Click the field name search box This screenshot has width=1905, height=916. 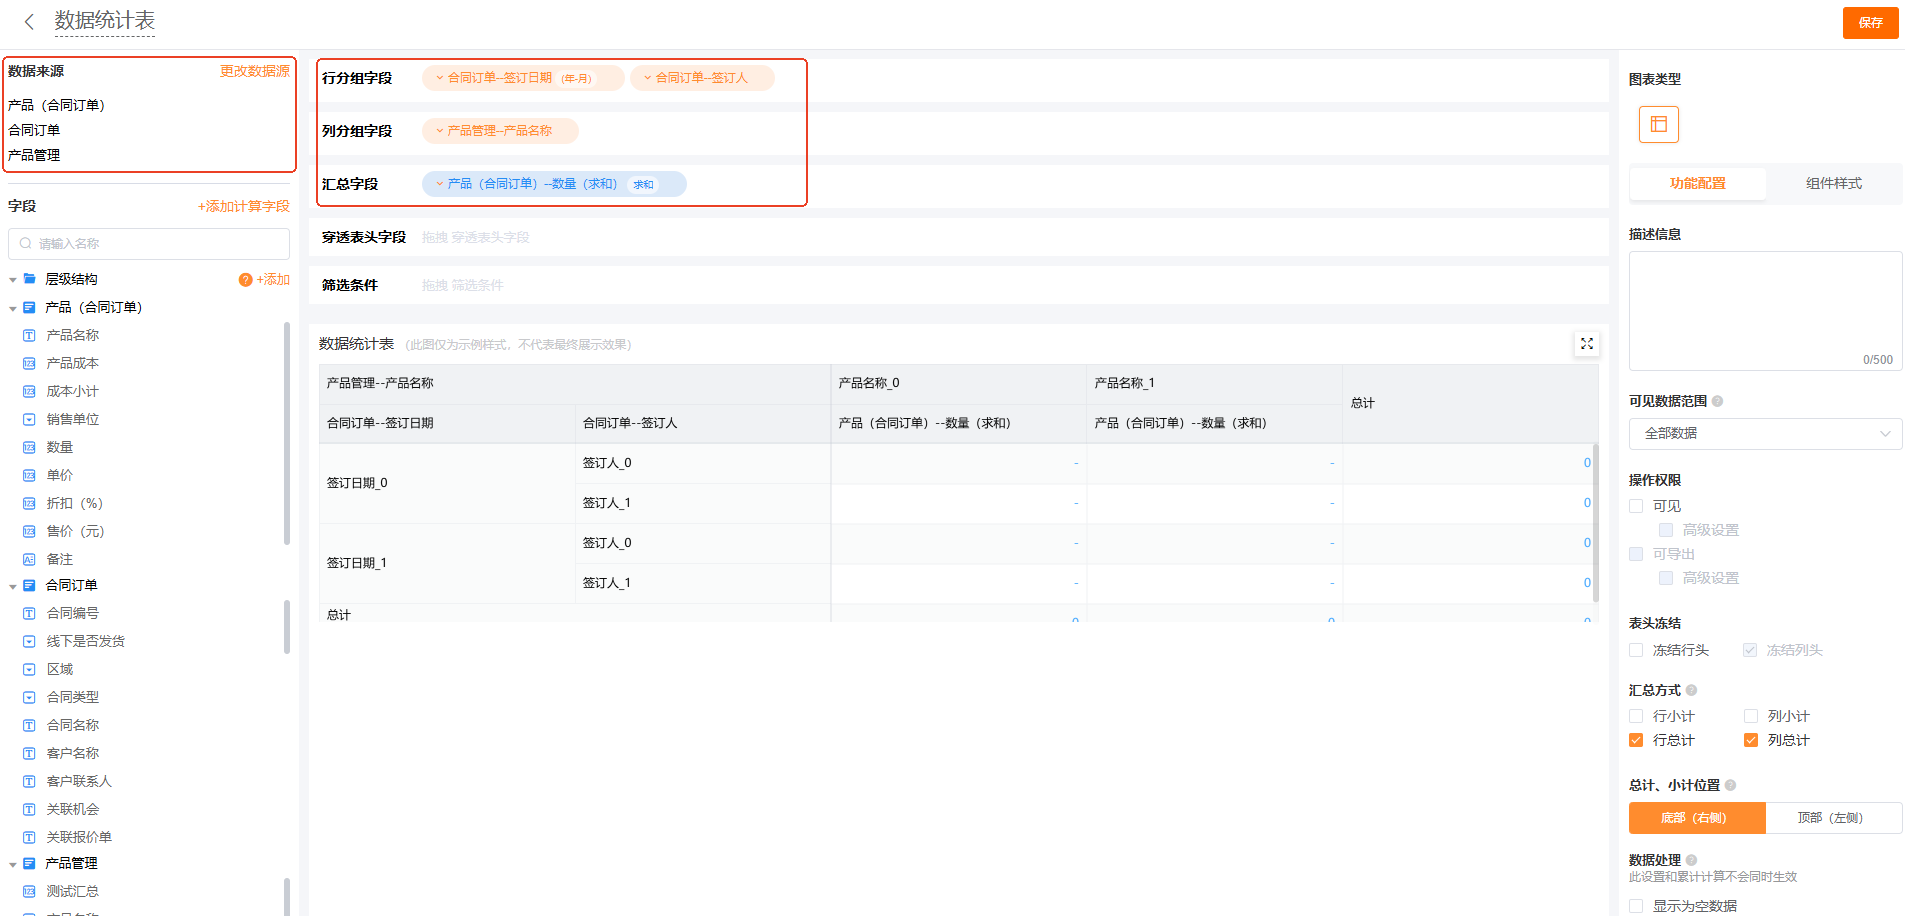150,243
